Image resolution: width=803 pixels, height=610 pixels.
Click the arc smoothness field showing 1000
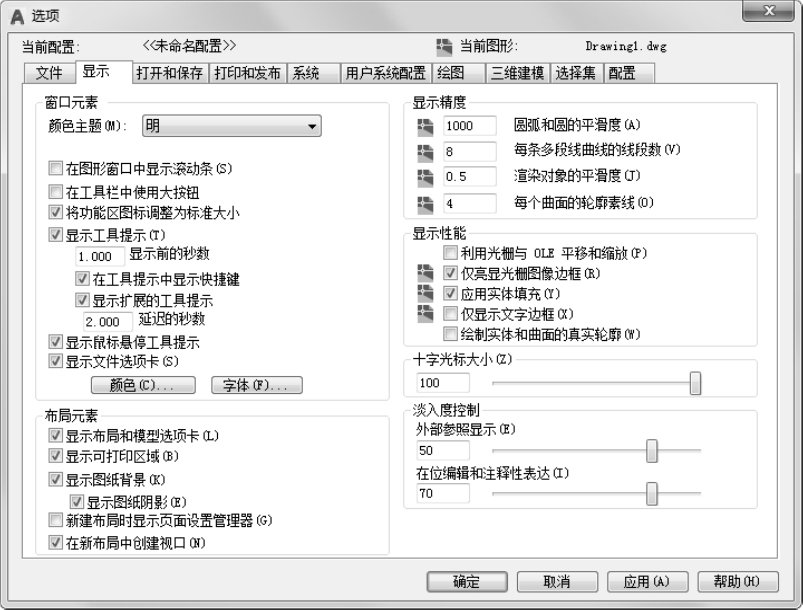click(x=470, y=126)
